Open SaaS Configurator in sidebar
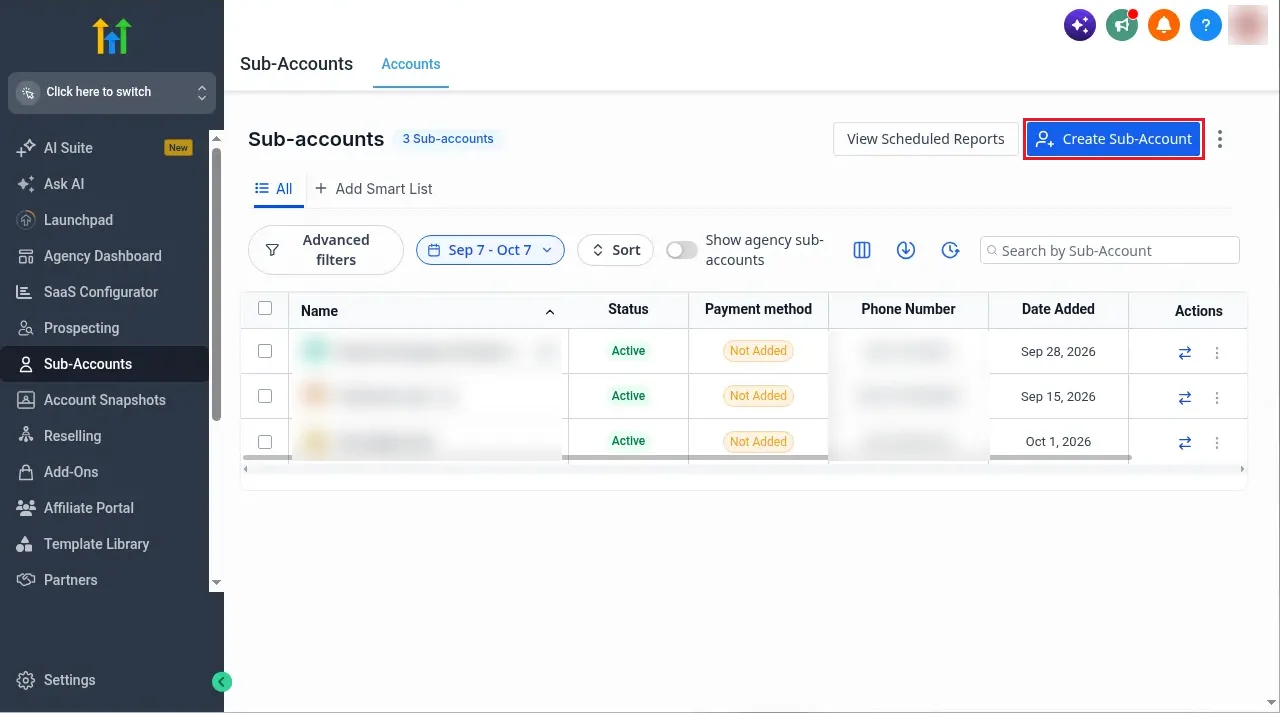This screenshot has height=713, width=1280. 104,292
